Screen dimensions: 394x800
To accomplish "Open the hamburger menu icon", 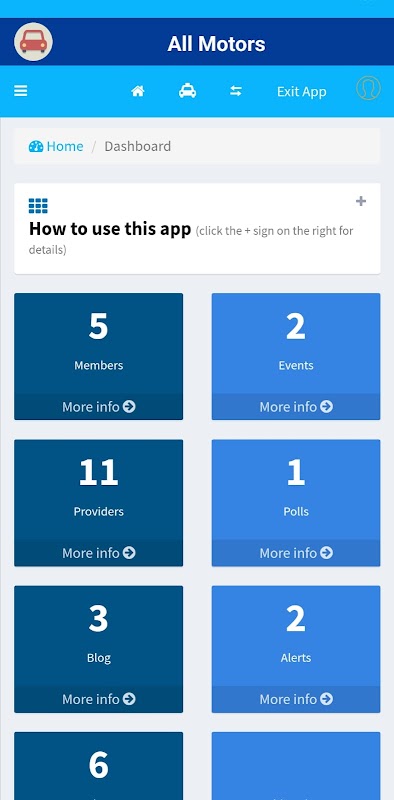I will point(20,91).
